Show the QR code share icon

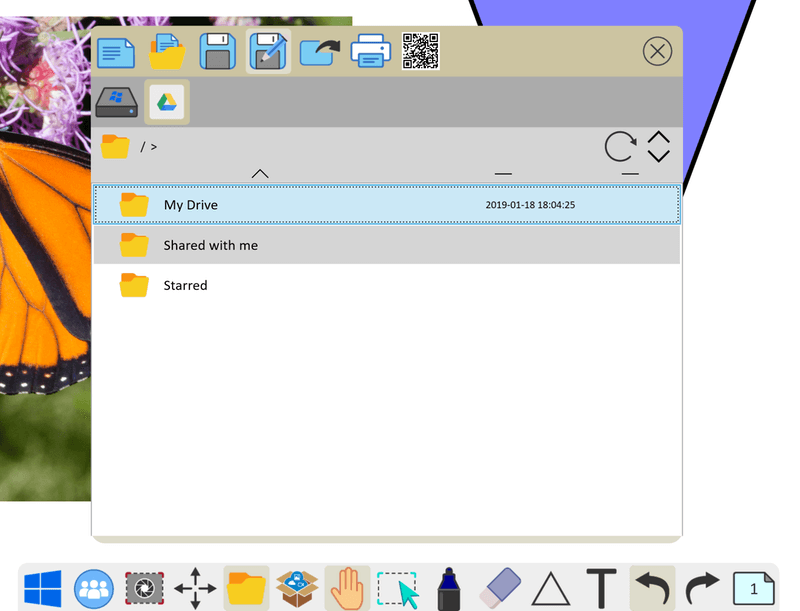[420, 51]
